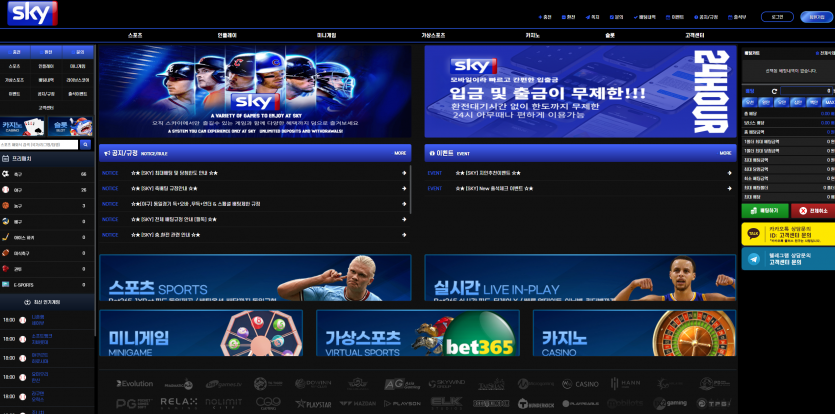Click the 회원가입 sign-up button
Viewport: 835px width, 414px height.
click(x=816, y=17)
